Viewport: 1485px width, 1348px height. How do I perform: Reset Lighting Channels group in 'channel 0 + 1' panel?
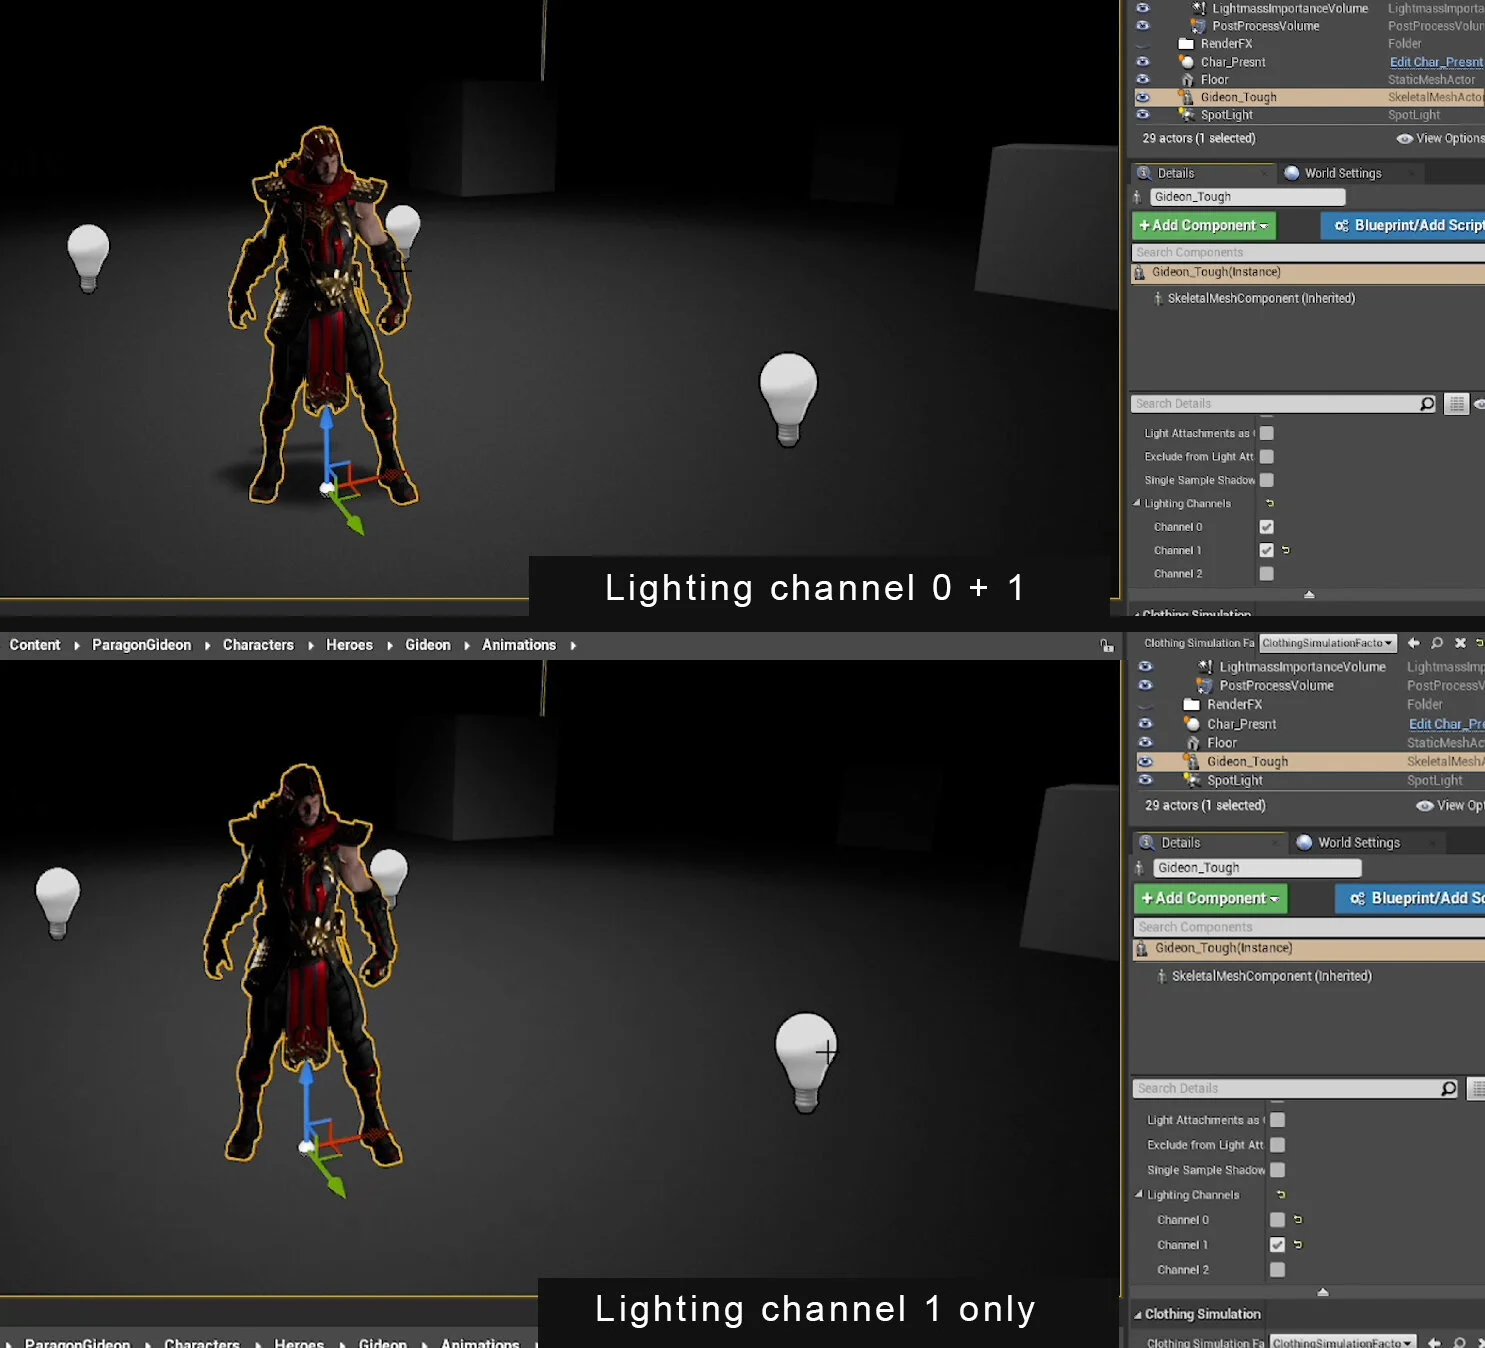(x=1270, y=503)
